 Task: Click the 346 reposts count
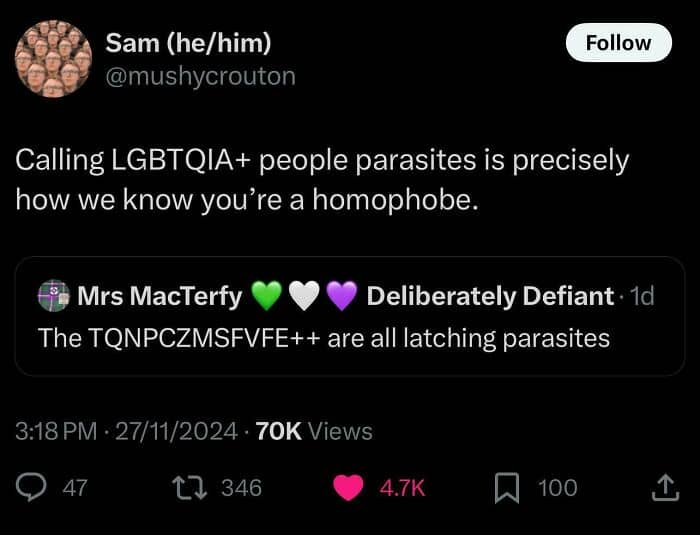pos(241,487)
